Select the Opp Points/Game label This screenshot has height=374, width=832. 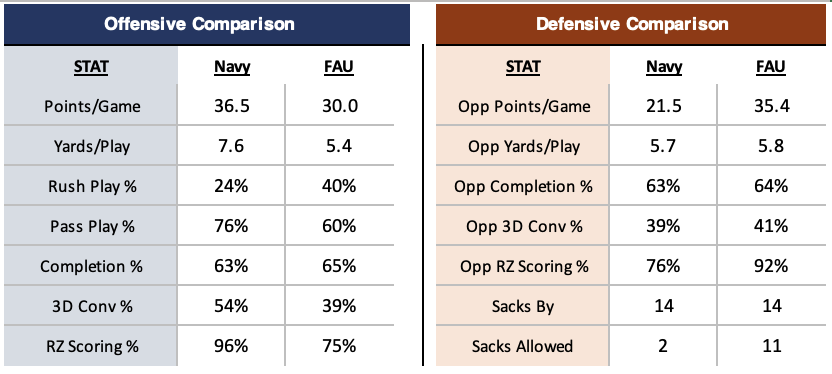[524, 106]
